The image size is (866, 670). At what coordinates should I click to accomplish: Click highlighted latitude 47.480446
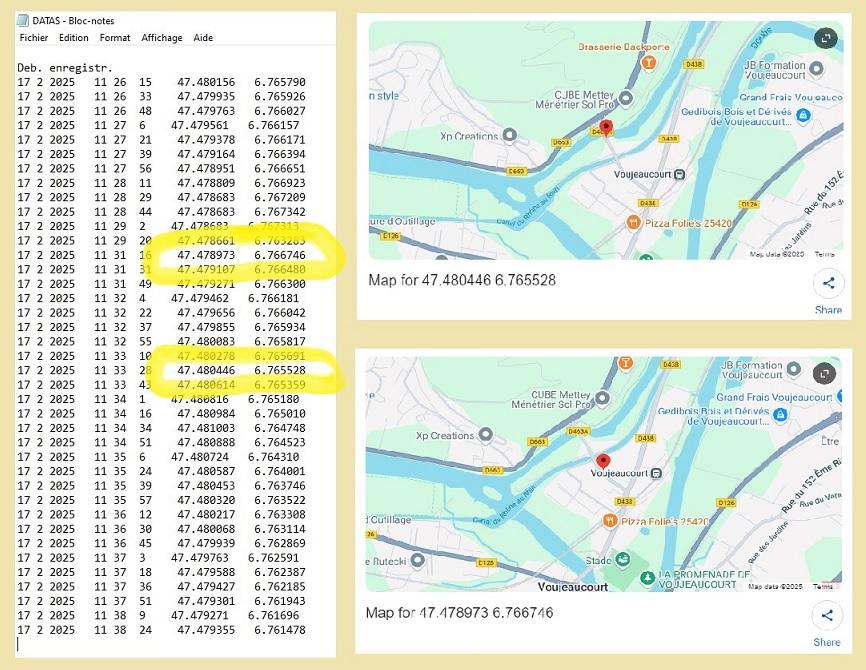click(206, 371)
